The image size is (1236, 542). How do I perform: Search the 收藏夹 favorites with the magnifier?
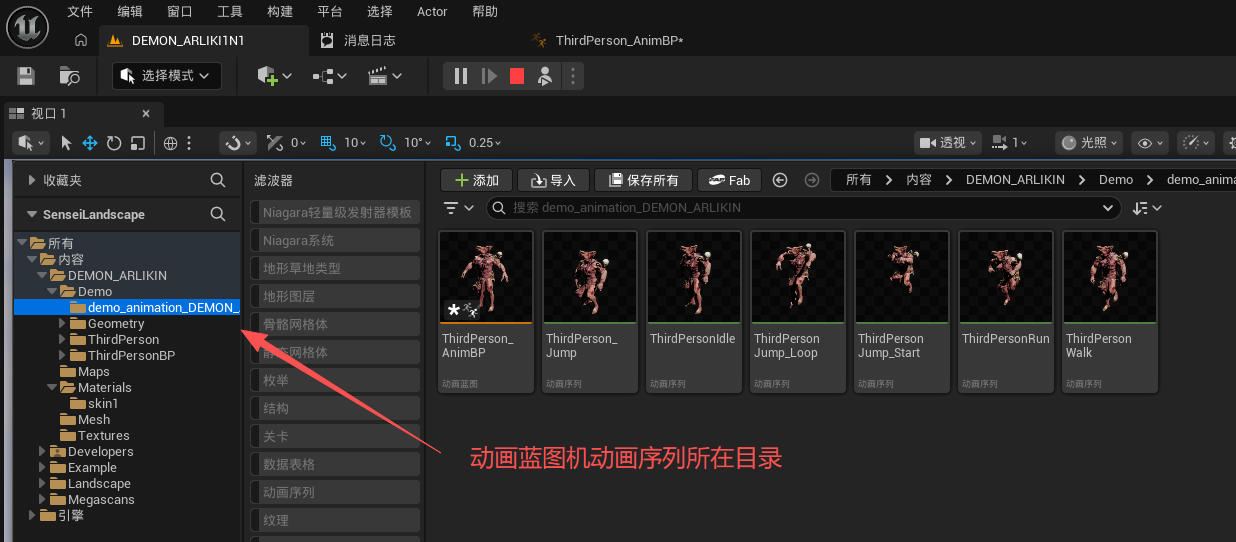click(x=218, y=180)
